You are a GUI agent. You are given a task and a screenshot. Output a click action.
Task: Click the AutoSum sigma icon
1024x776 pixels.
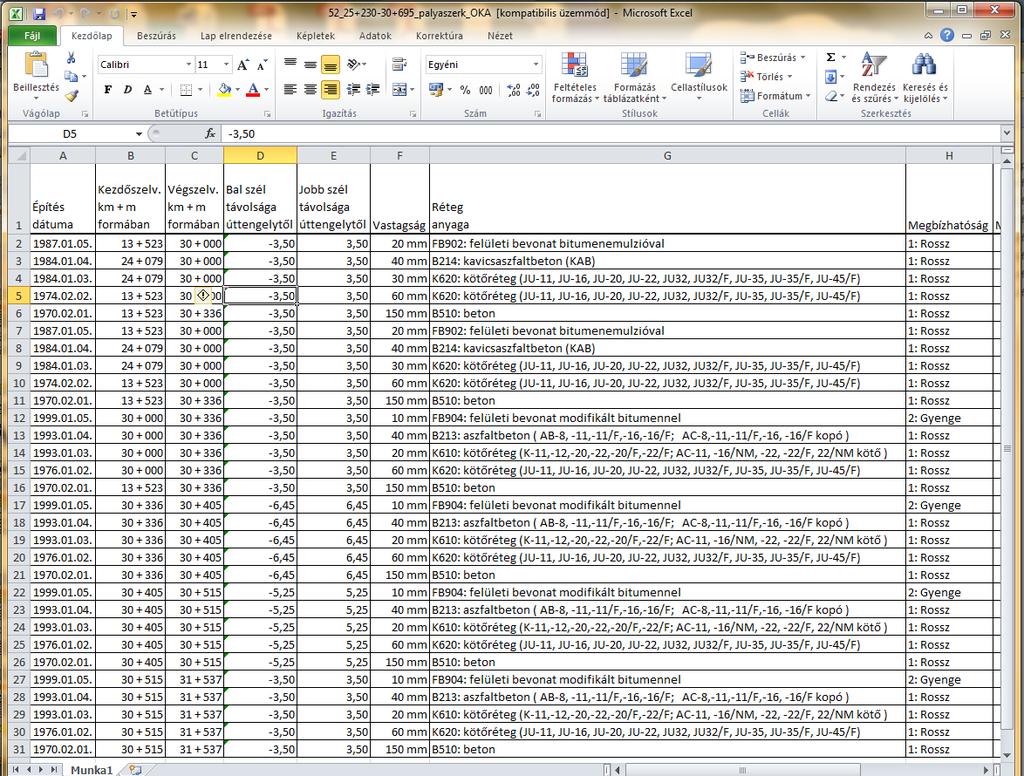pos(831,57)
